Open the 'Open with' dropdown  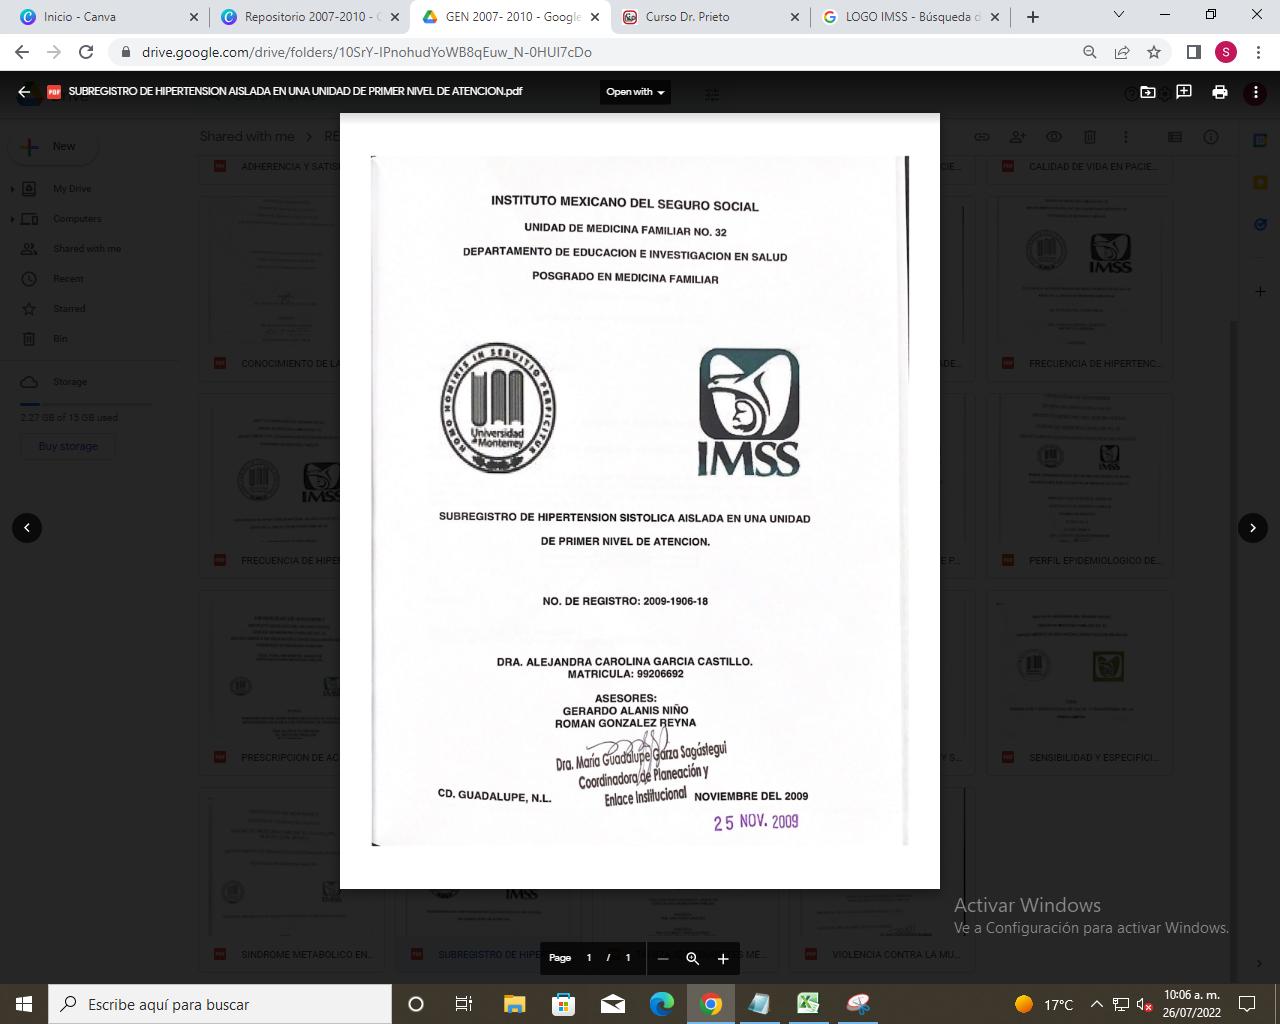coord(635,92)
